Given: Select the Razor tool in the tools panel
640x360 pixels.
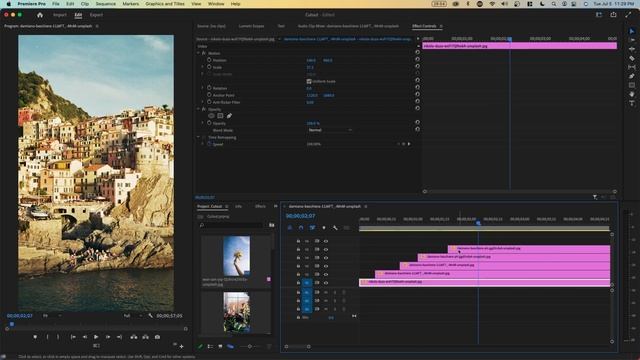Looking at the screenshot, I should coord(631,58).
